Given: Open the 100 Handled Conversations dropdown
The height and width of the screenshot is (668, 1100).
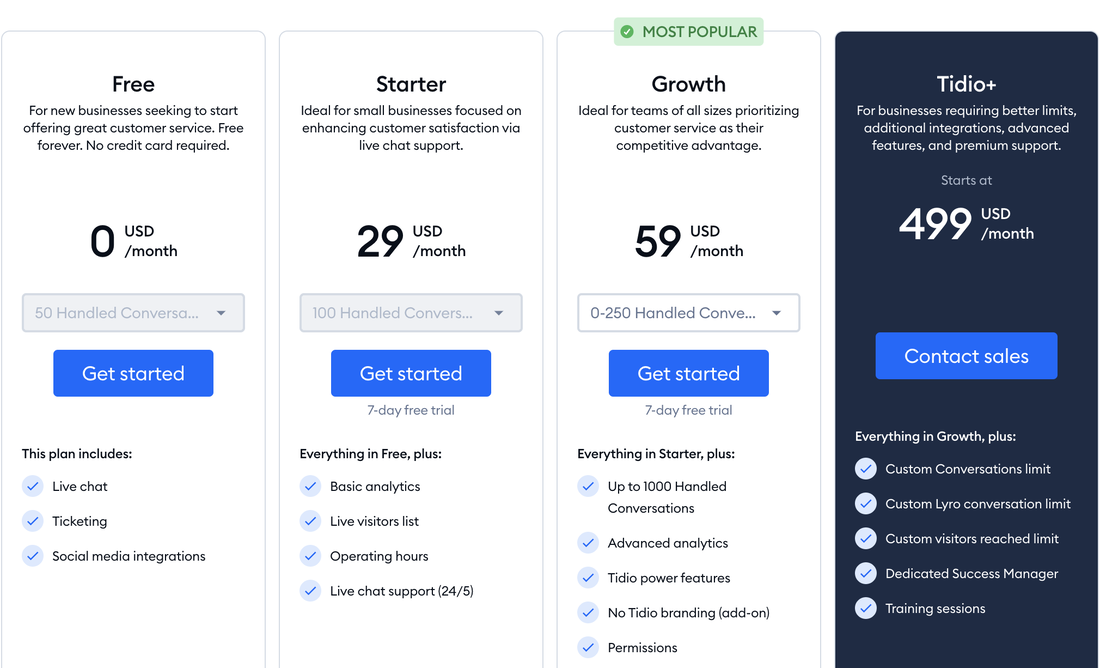Looking at the screenshot, I should tap(411, 313).
